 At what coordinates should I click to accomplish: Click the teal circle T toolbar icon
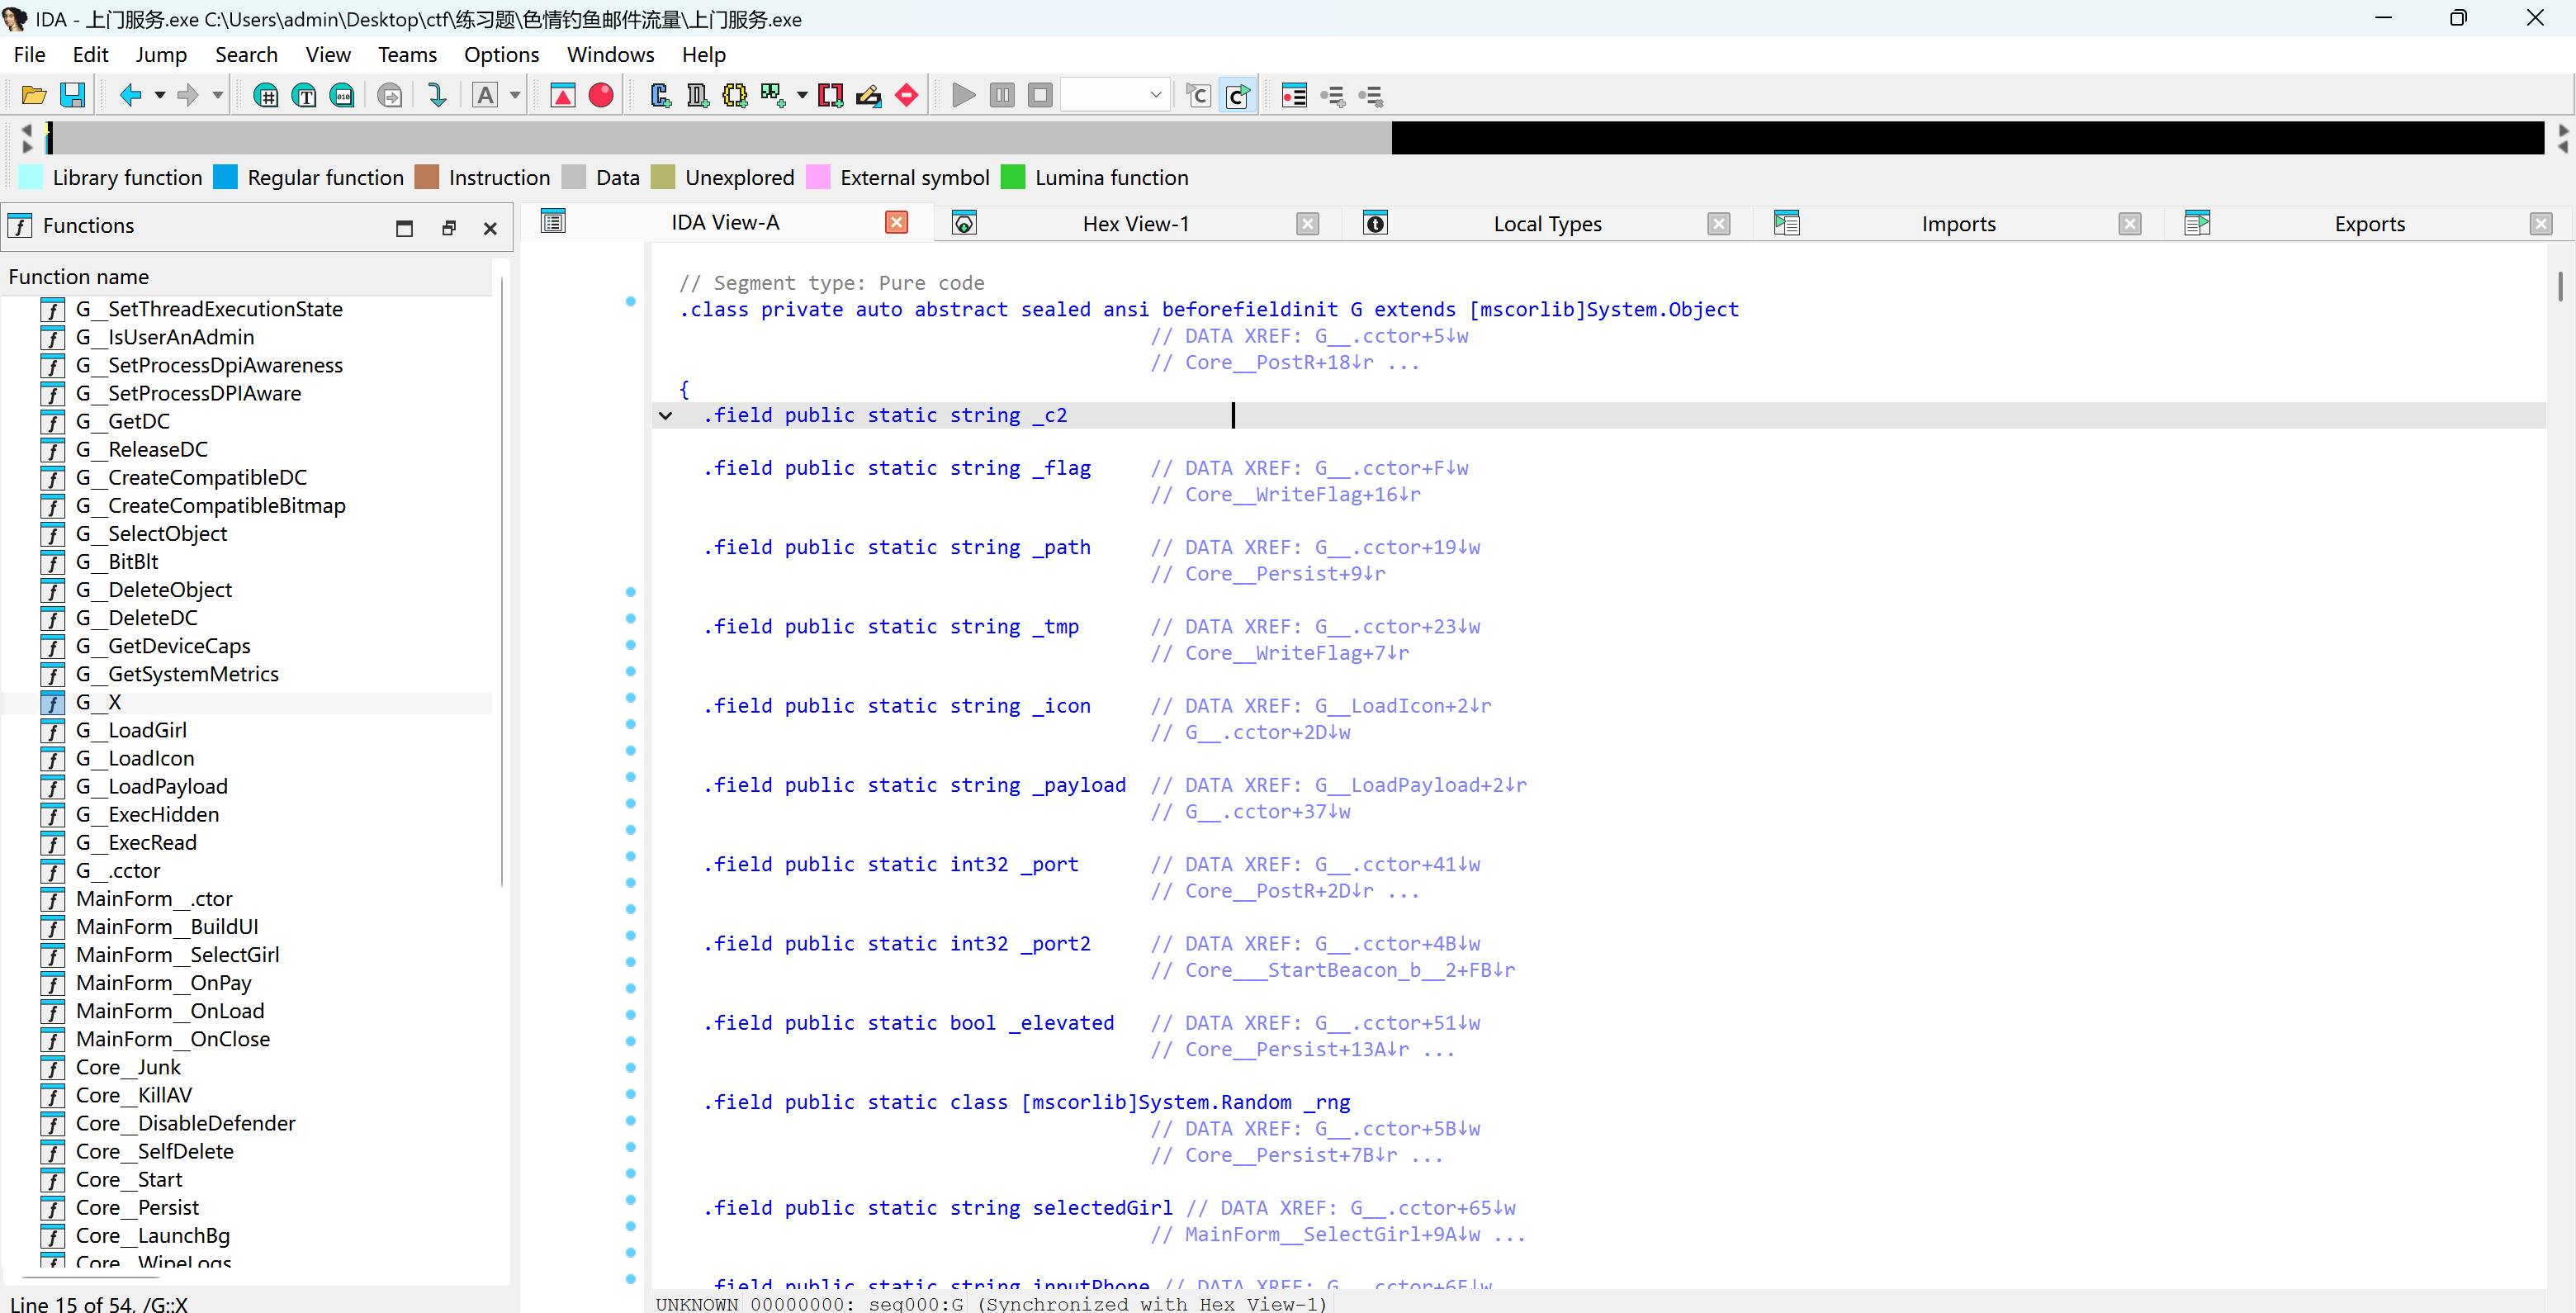tap(304, 96)
